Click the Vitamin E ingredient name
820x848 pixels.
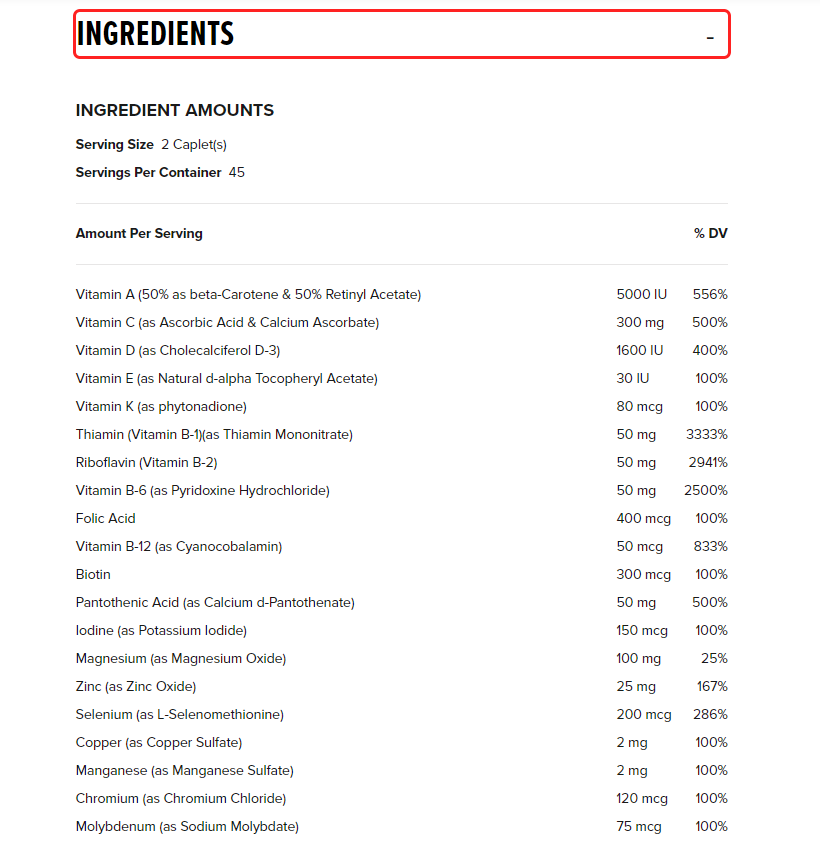pos(226,379)
